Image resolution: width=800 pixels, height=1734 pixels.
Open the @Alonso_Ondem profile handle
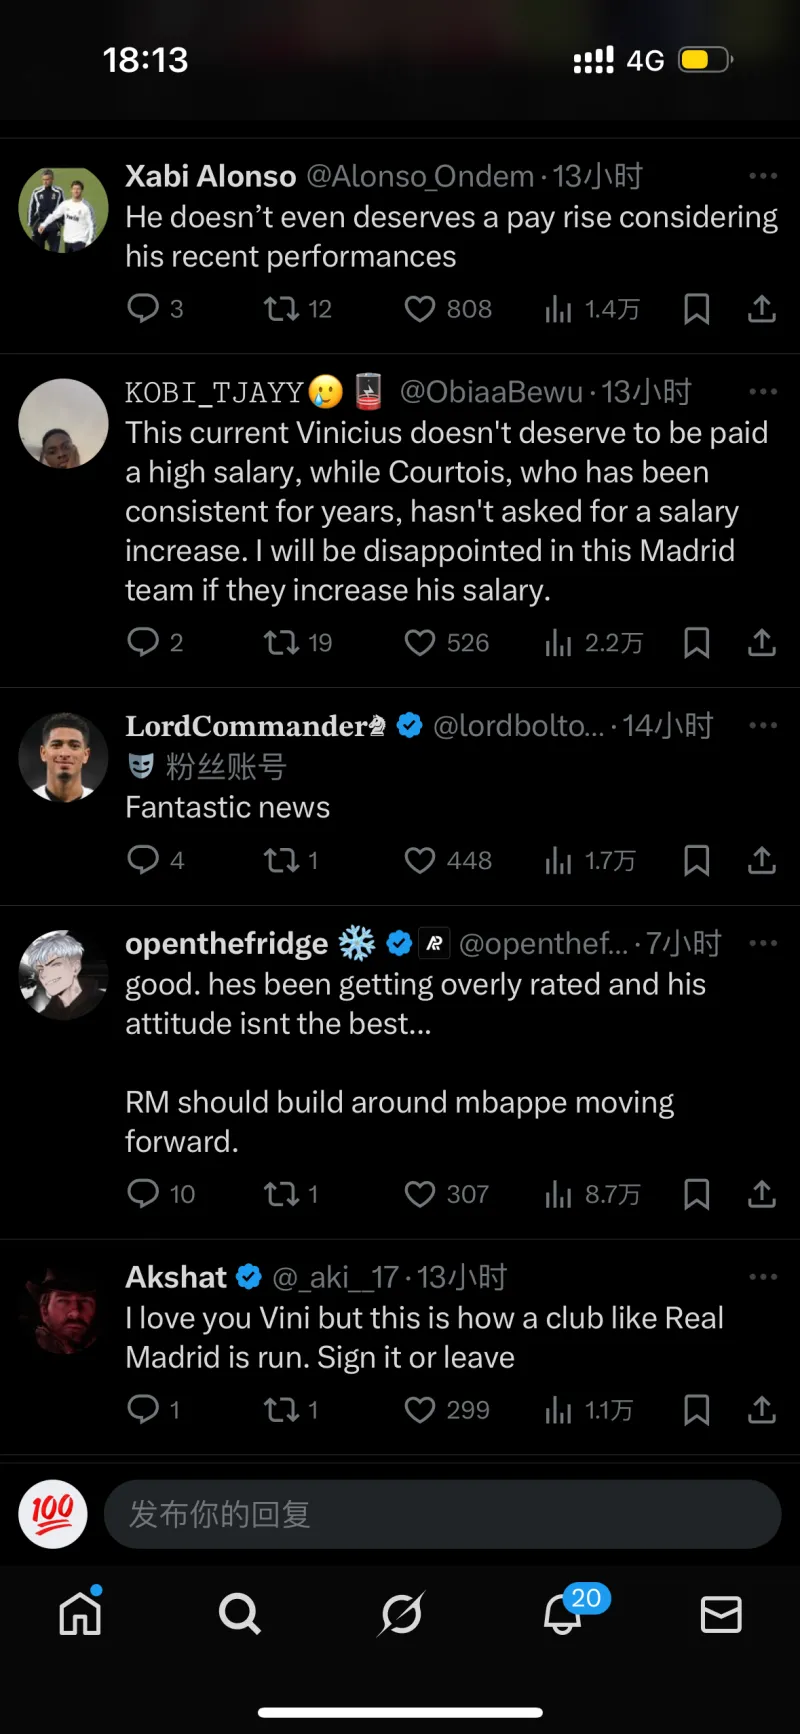(x=420, y=177)
